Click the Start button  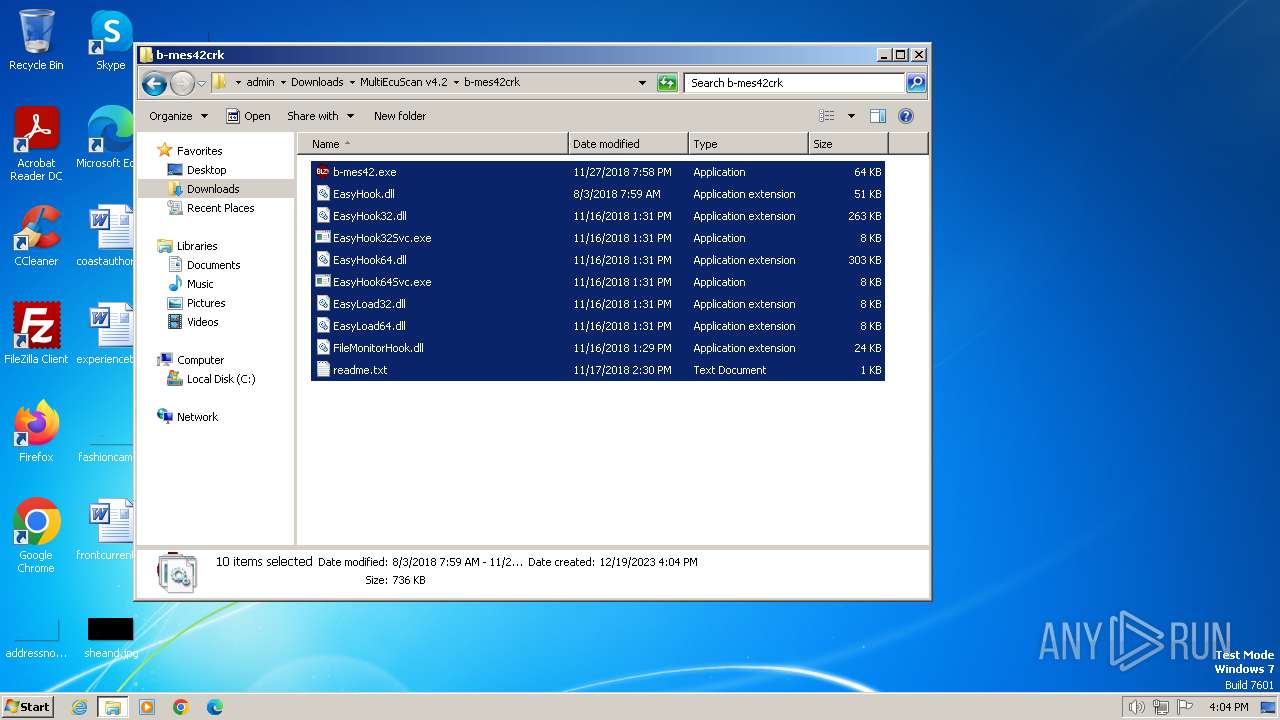click(27, 706)
